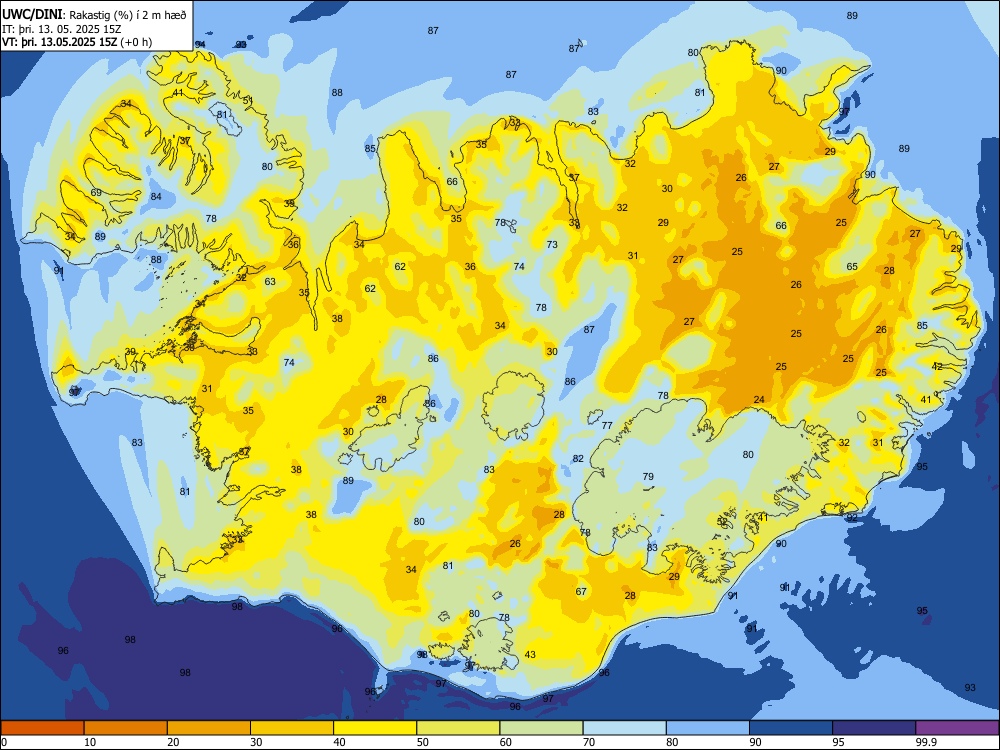Click the 70–80 light blue legend swatch
This screenshot has width=1000, height=750.
(625, 728)
